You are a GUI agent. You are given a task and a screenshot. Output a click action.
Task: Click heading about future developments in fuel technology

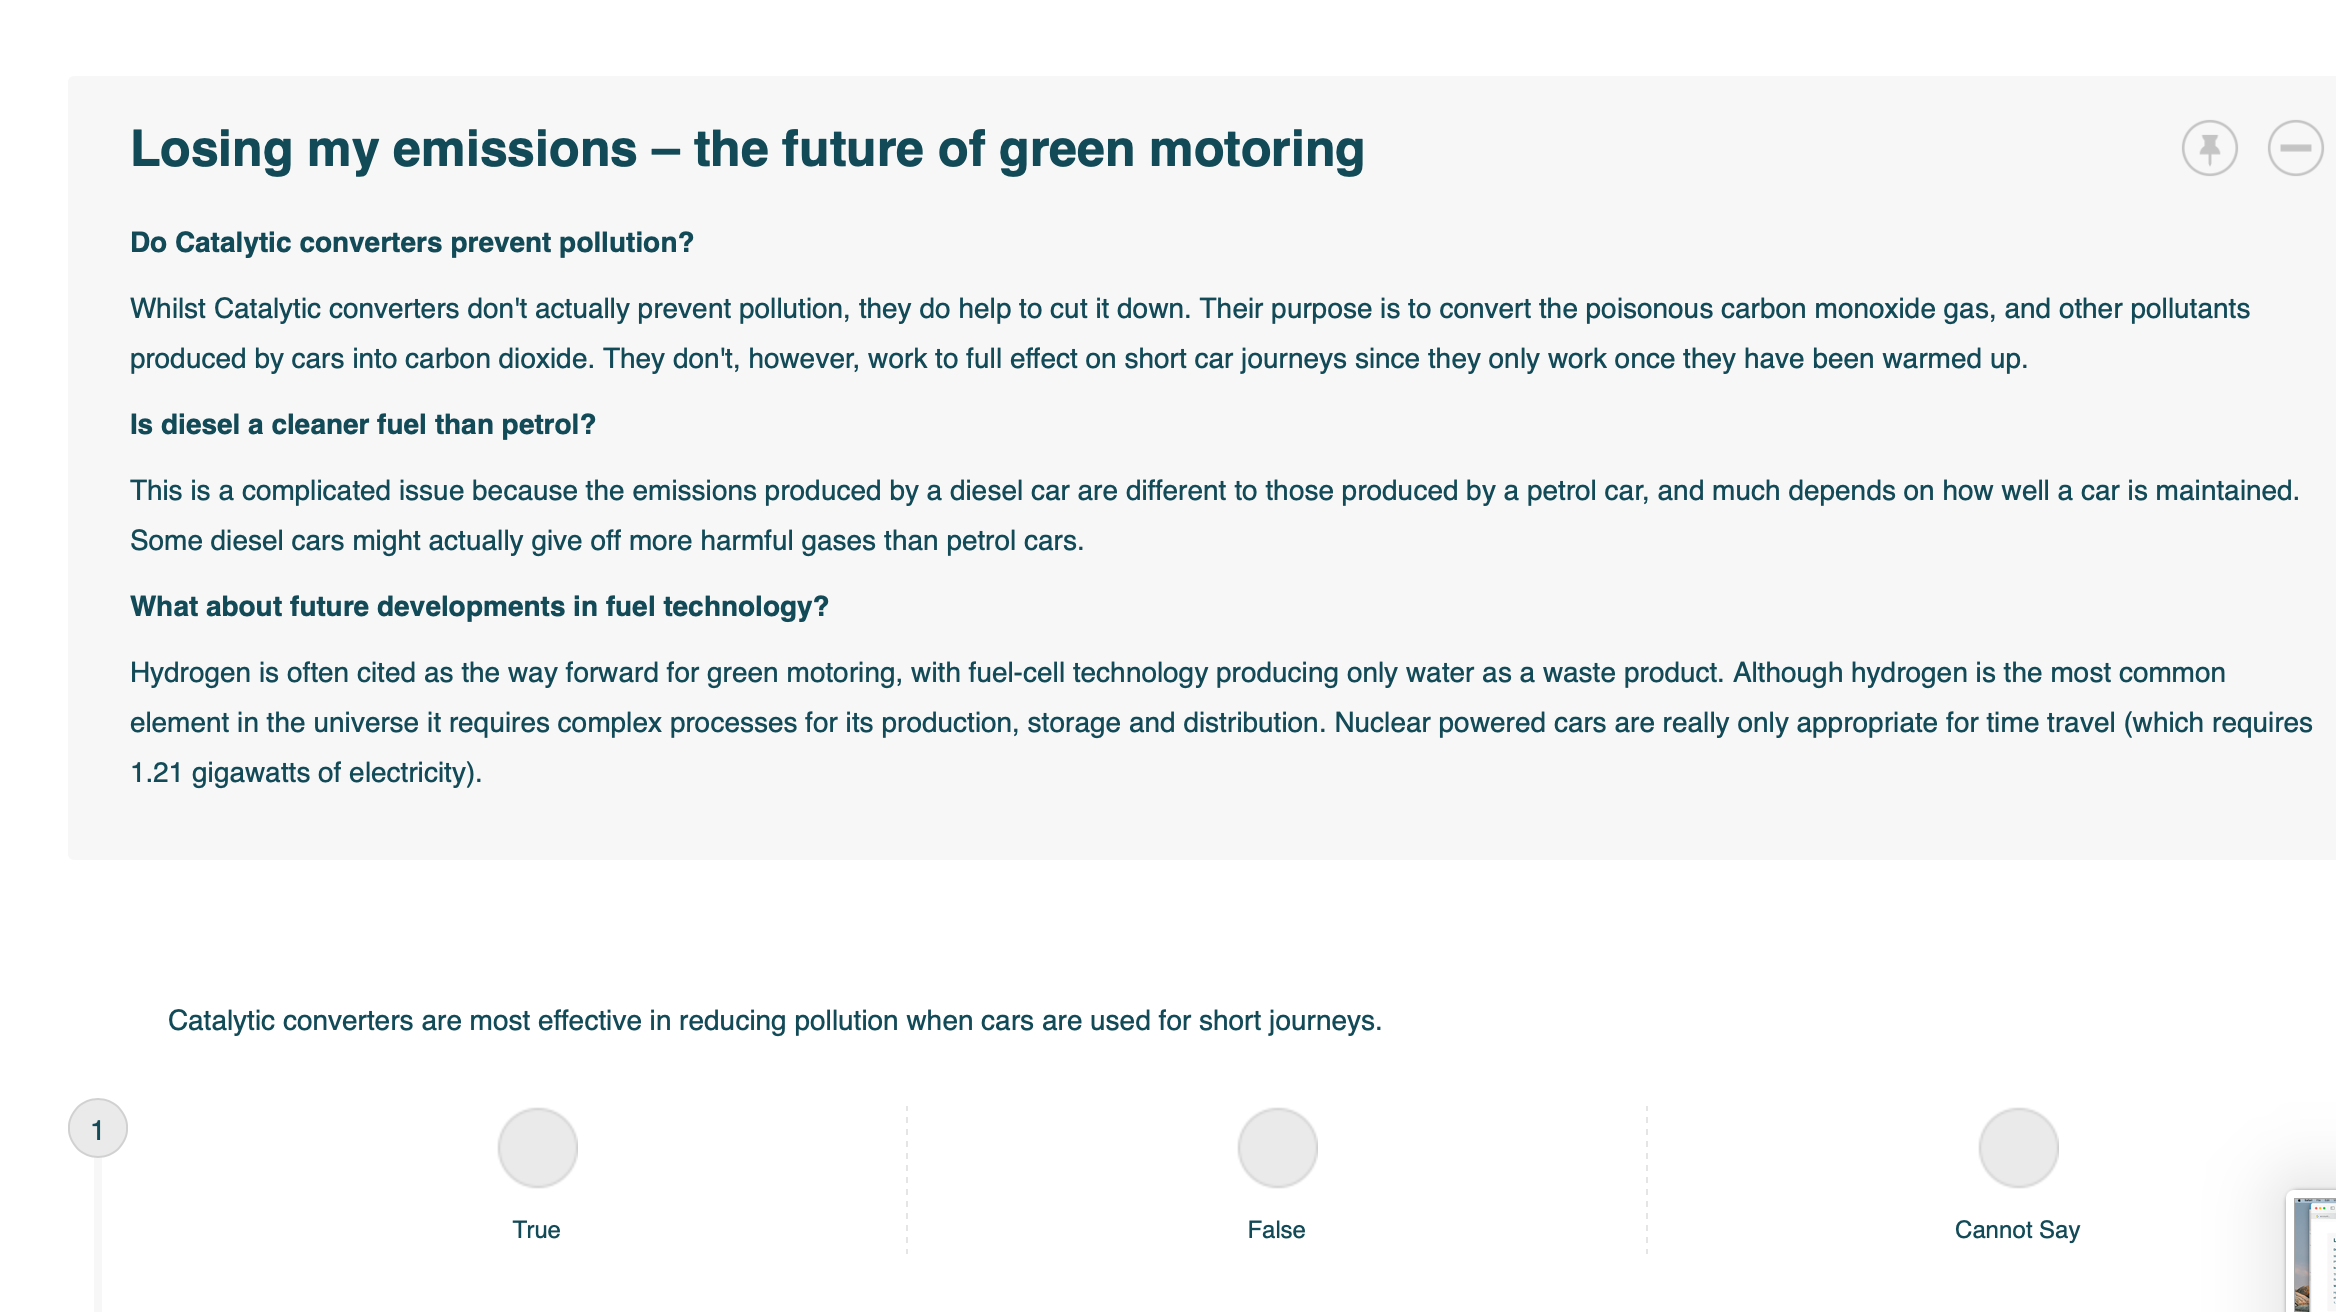[x=479, y=606]
